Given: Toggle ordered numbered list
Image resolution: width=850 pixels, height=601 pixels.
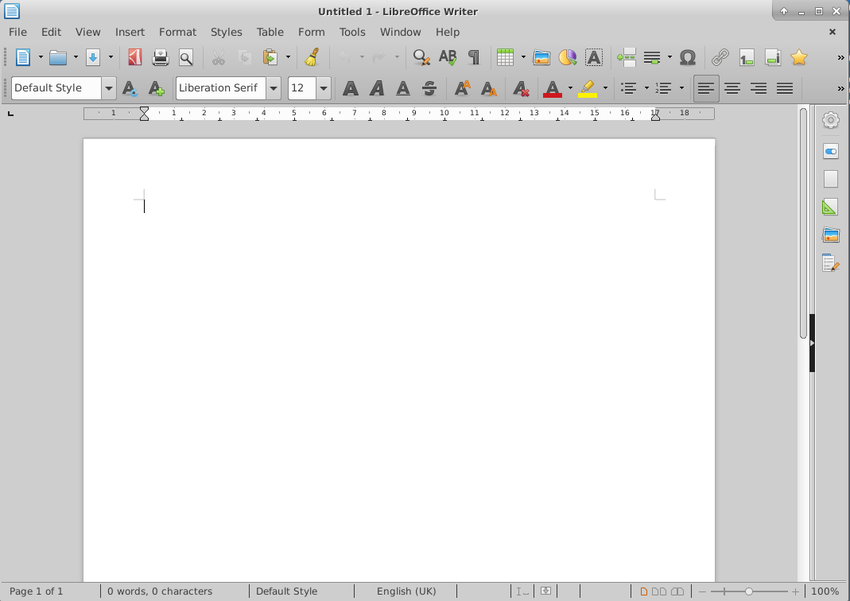Looking at the screenshot, I should tap(664, 88).
